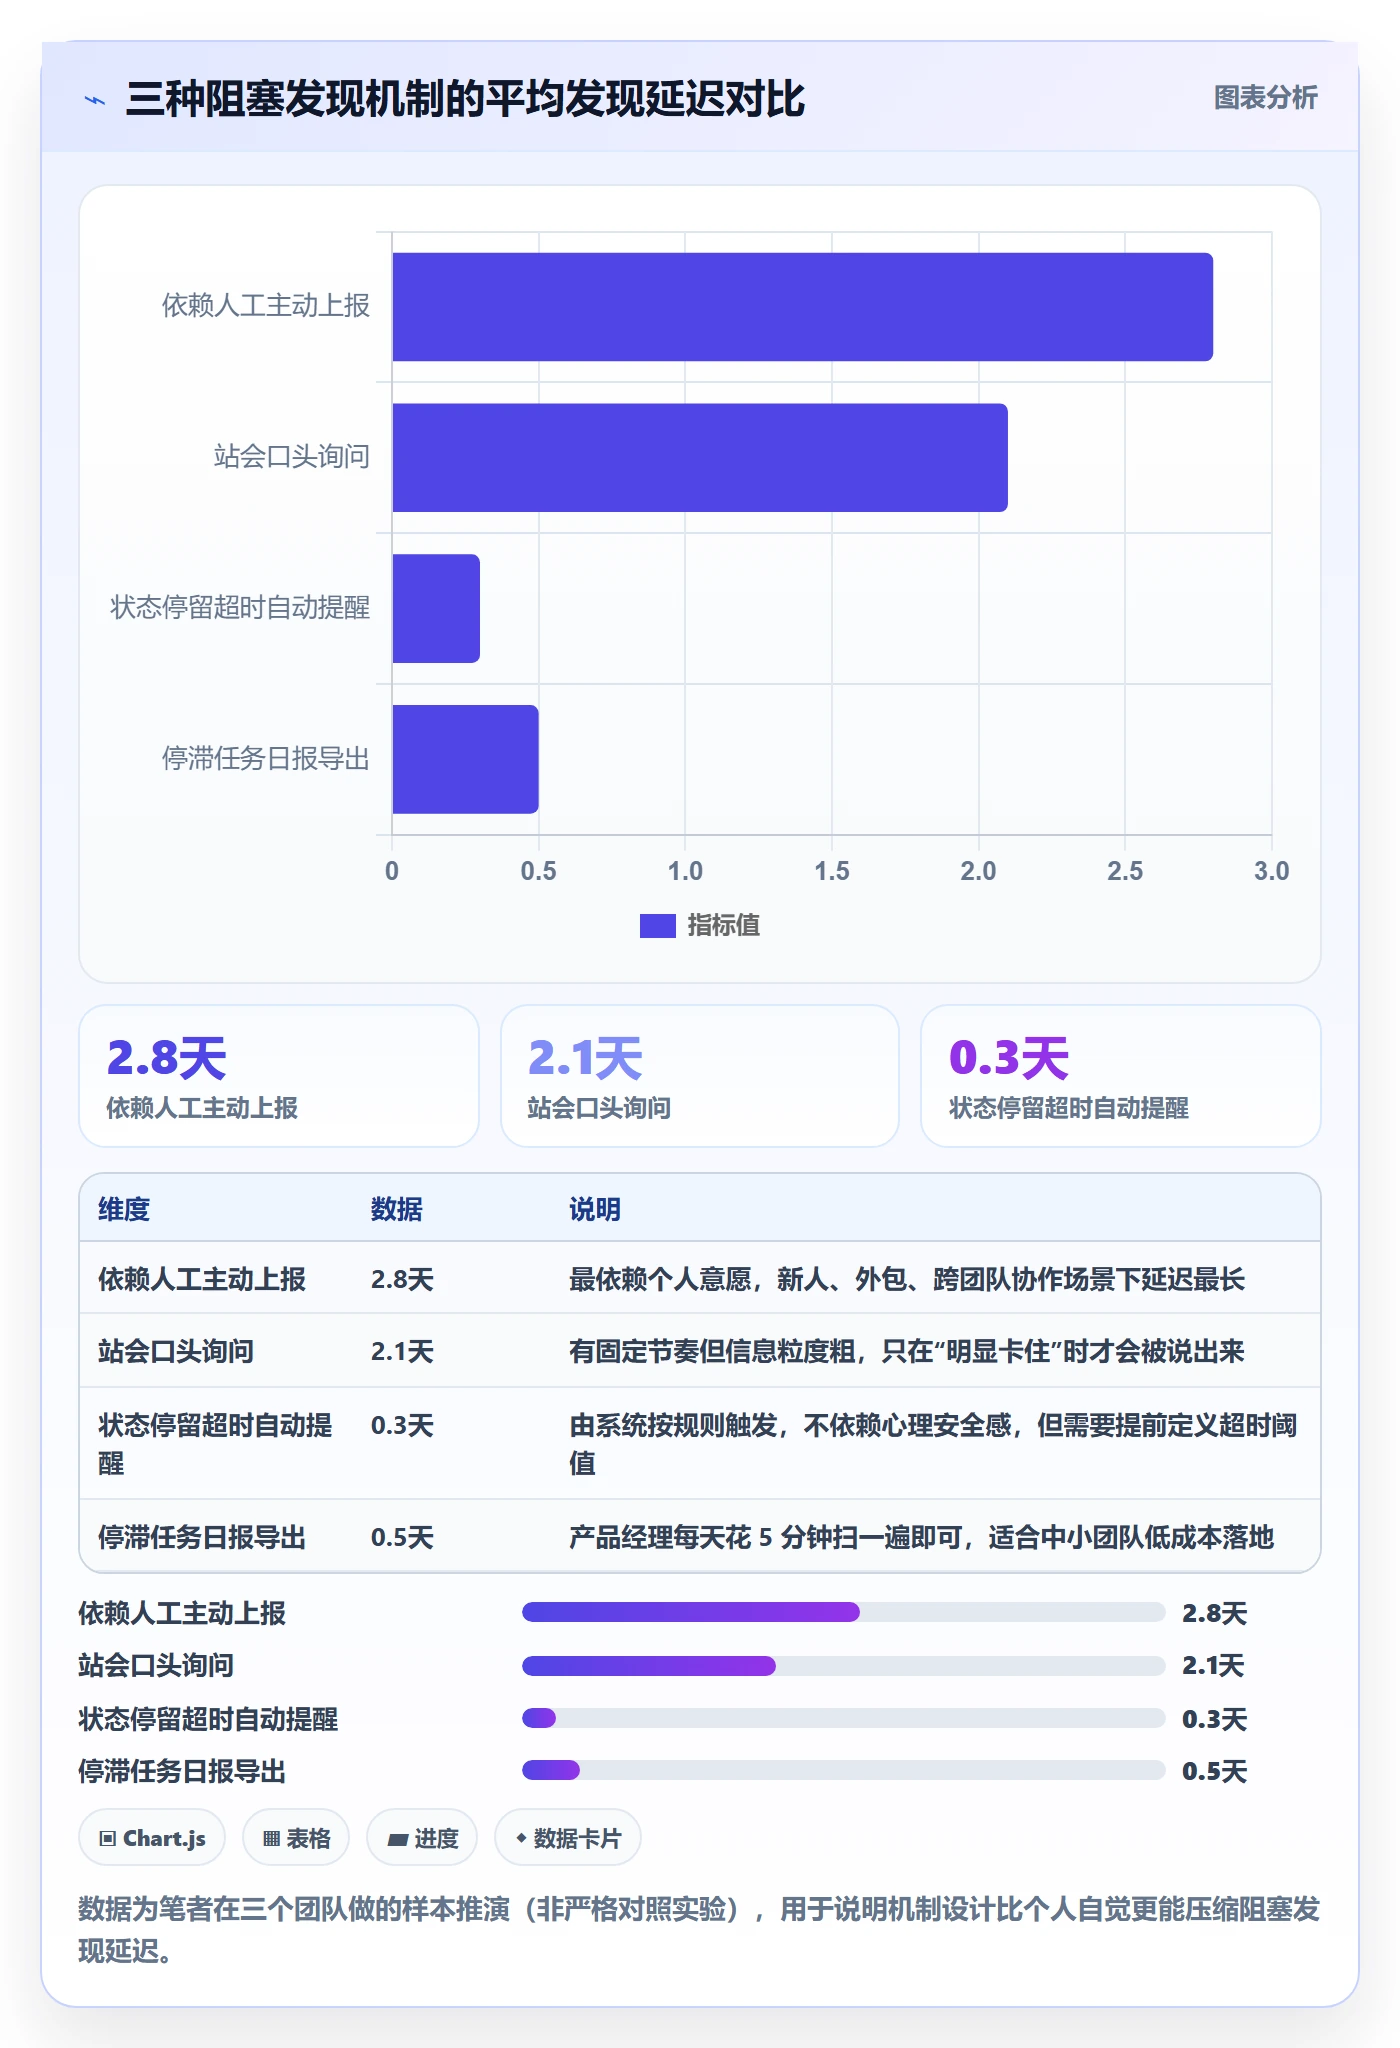
Task: Click the 依赖人工主动上报 progress bar
Action: (843, 1612)
